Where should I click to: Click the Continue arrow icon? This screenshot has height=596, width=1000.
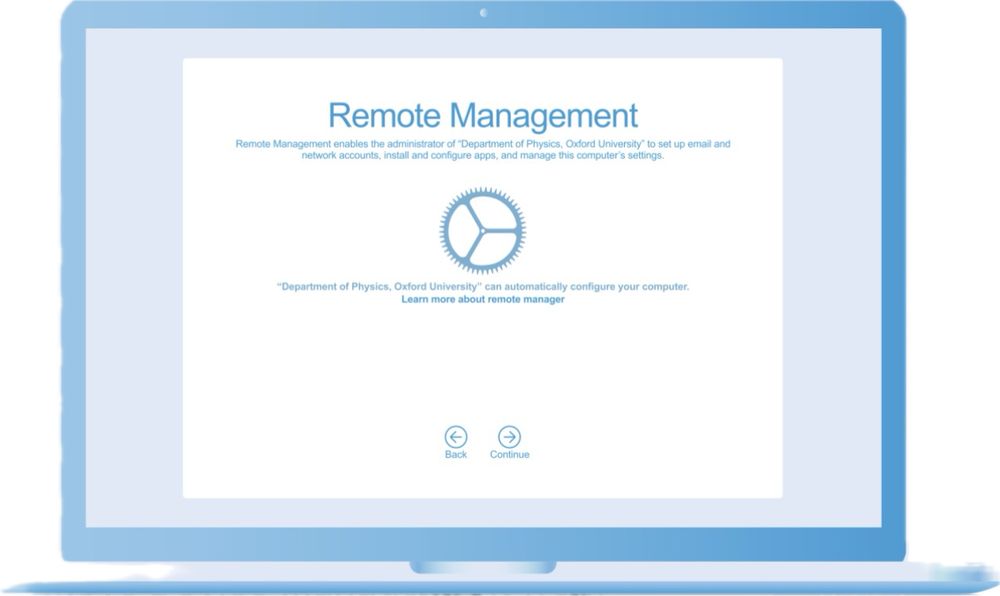509,437
